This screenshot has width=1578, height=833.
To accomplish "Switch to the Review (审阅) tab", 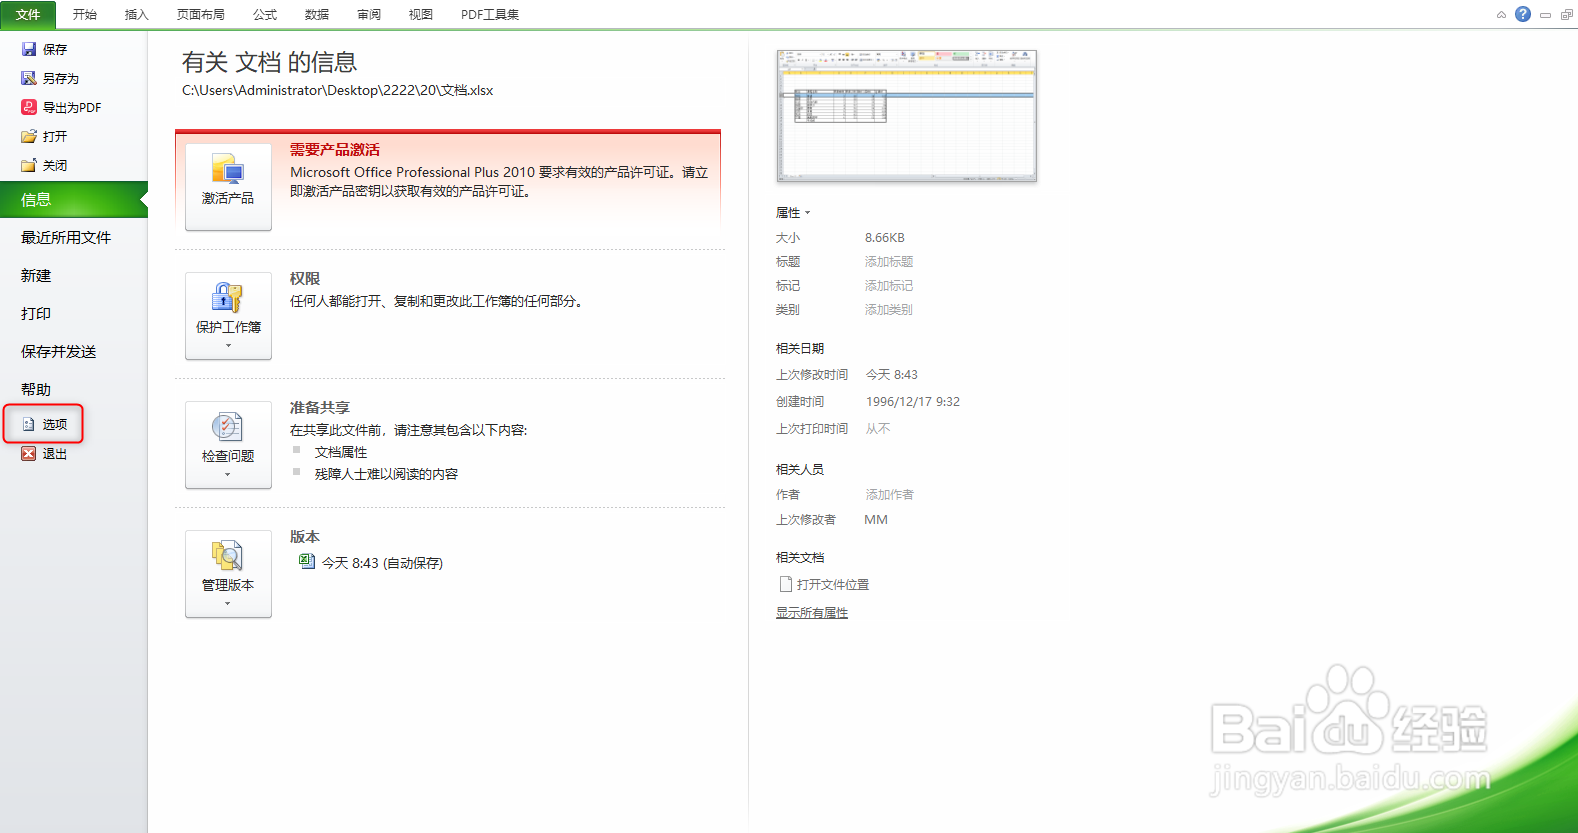I will pos(369,14).
